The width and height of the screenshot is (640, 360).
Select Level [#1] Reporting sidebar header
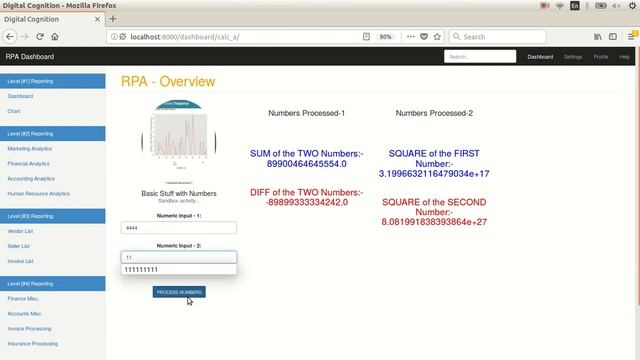point(53,81)
